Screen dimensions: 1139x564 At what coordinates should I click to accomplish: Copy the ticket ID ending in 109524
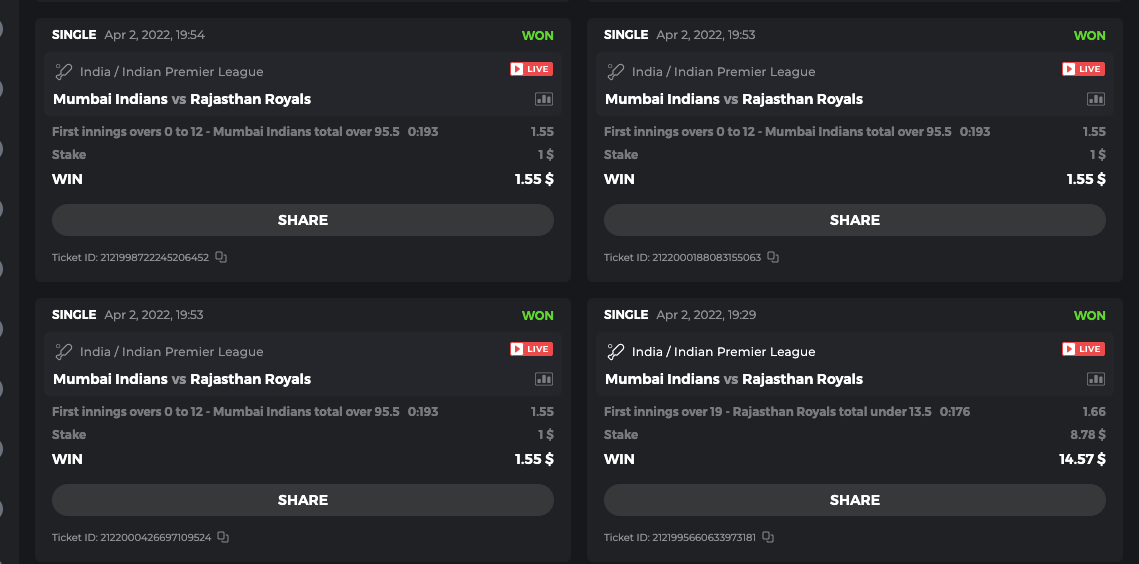pos(223,537)
